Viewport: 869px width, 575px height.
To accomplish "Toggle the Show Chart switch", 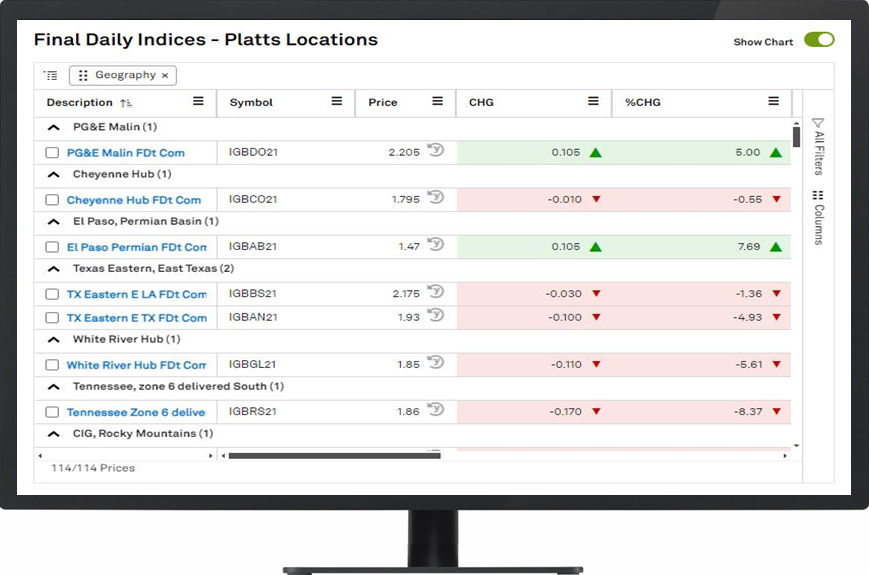I will tap(819, 40).
